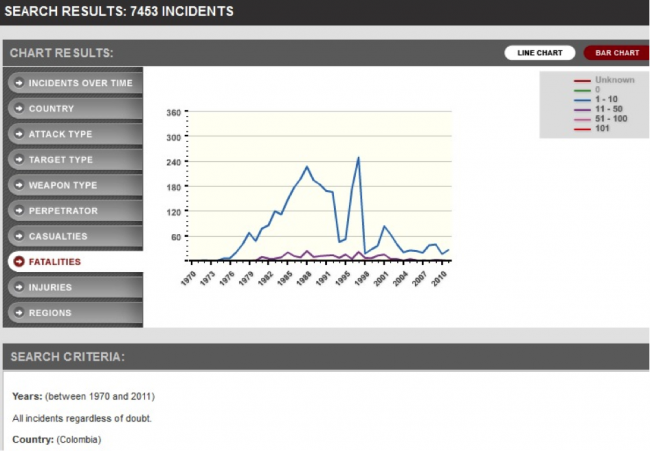This screenshot has width=650, height=451.
Task: Click 'Search Results: 7453 Incidents' heading
Action: pos(119,11)
